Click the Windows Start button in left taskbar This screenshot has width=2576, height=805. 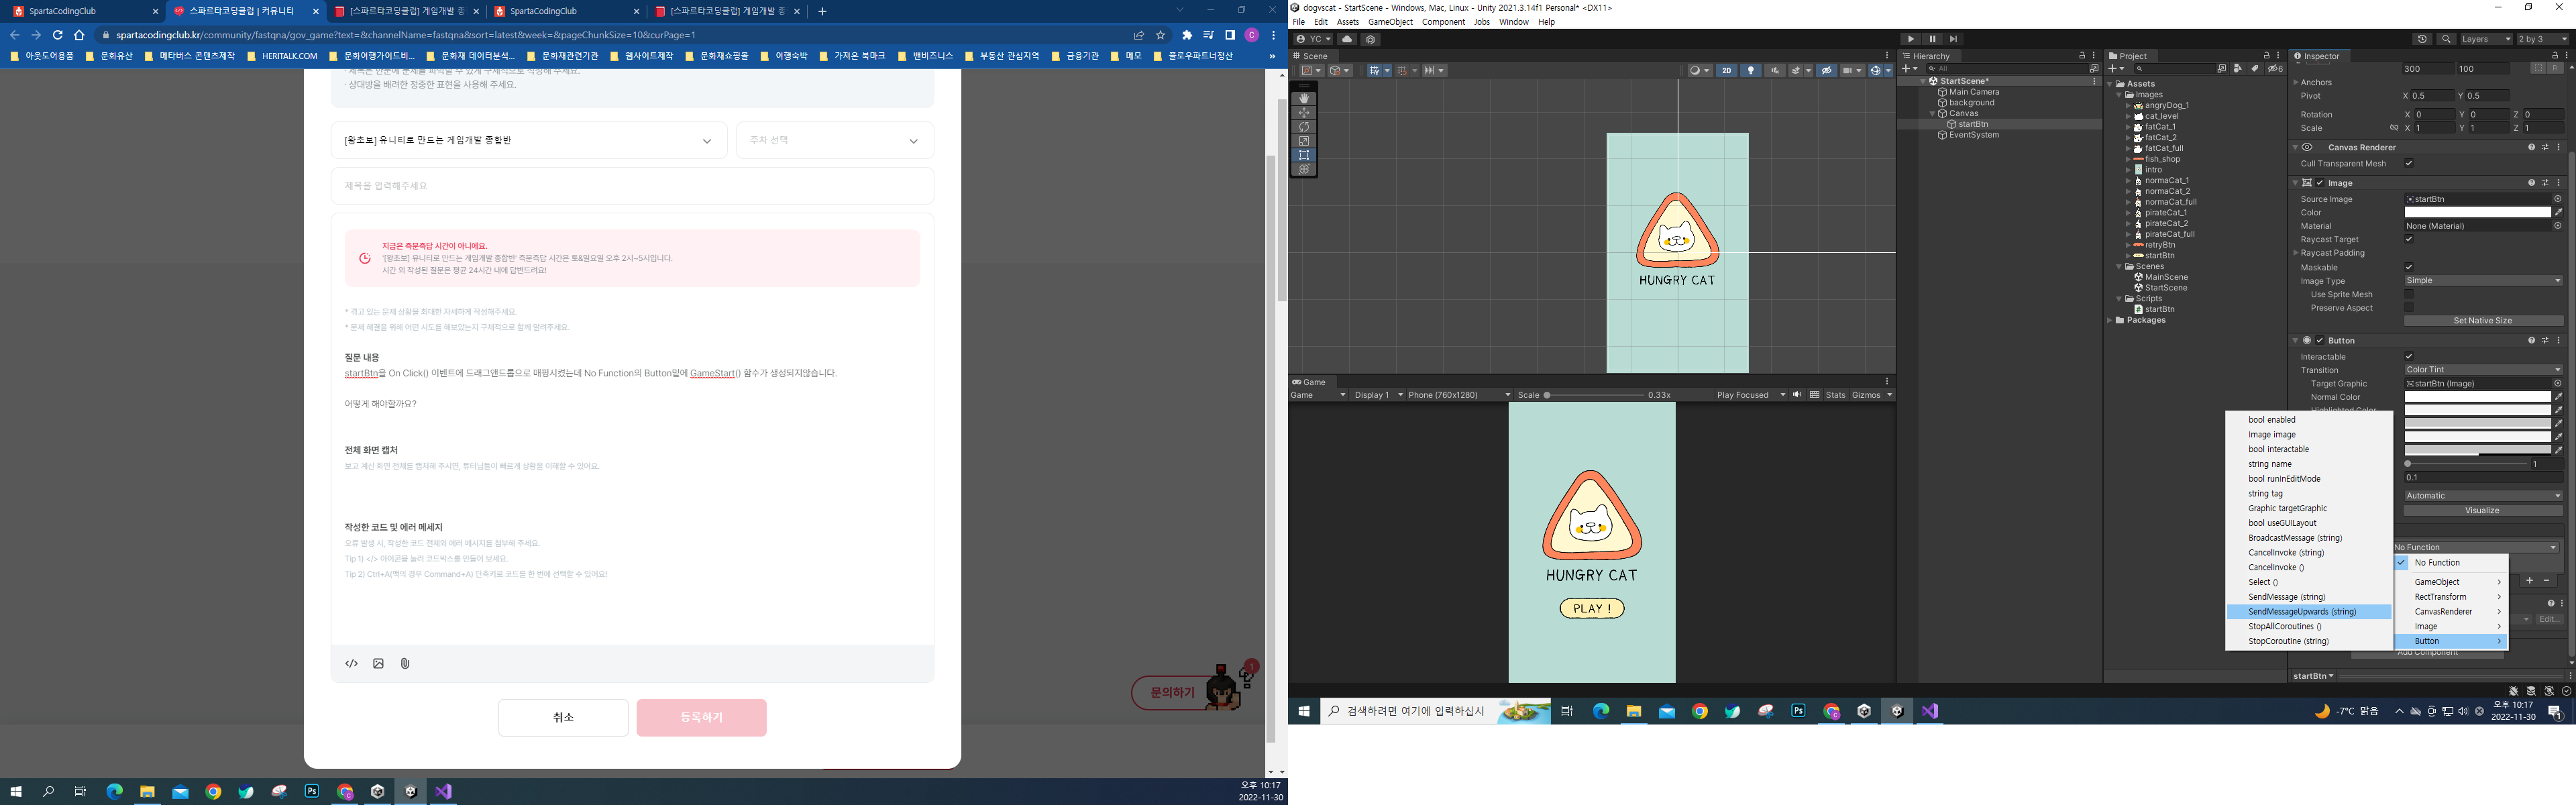16,792
